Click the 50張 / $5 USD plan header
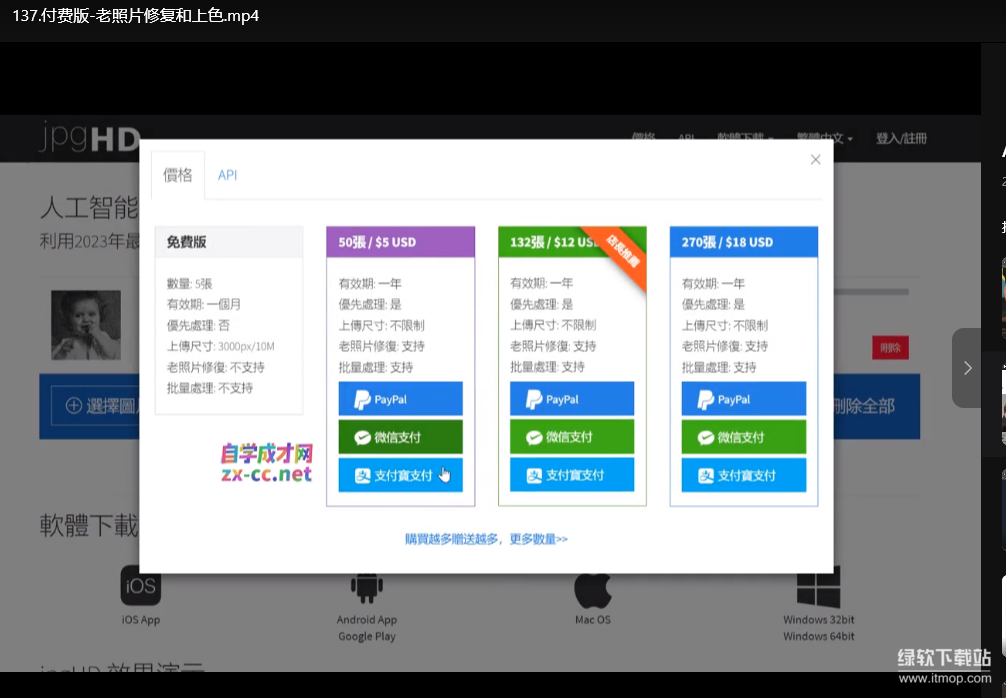 click(400, 242)
